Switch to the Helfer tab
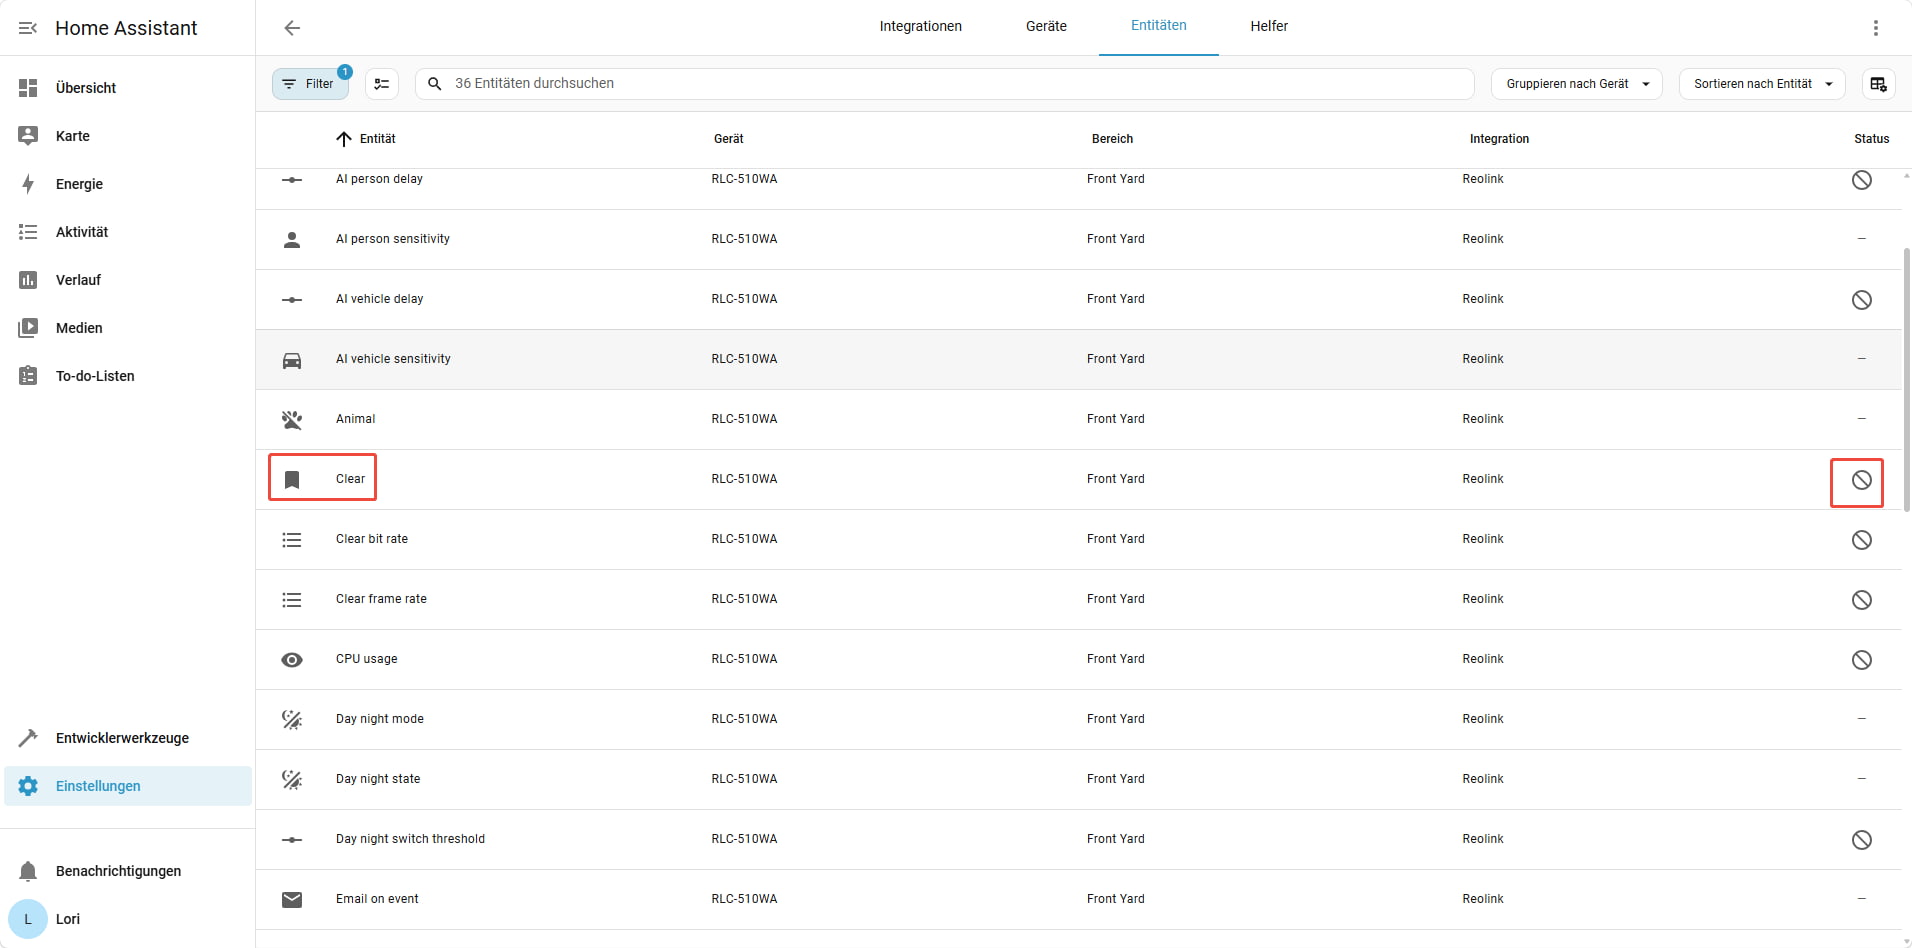Image resolution: width=1912 pixels, height=948 pixels. [x=1269, y=27]
